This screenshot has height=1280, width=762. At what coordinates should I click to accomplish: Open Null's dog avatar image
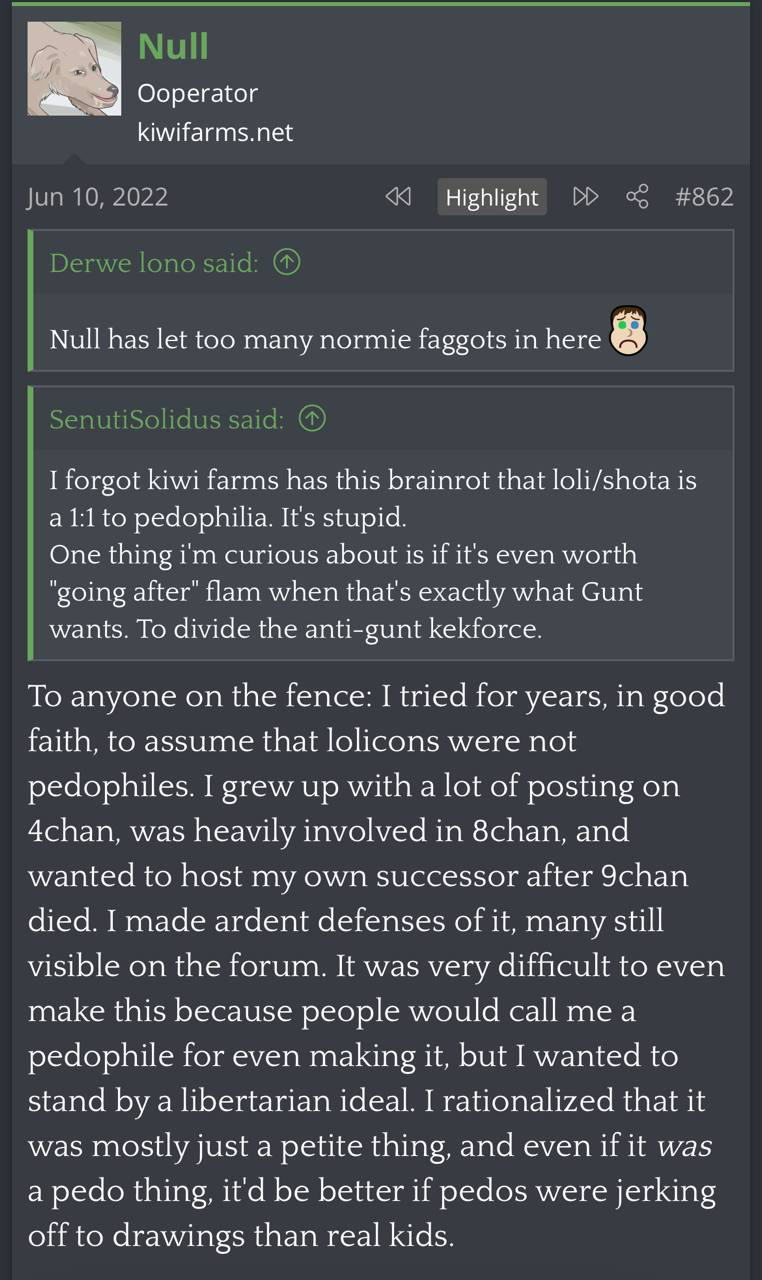click(x=74, y=69)
